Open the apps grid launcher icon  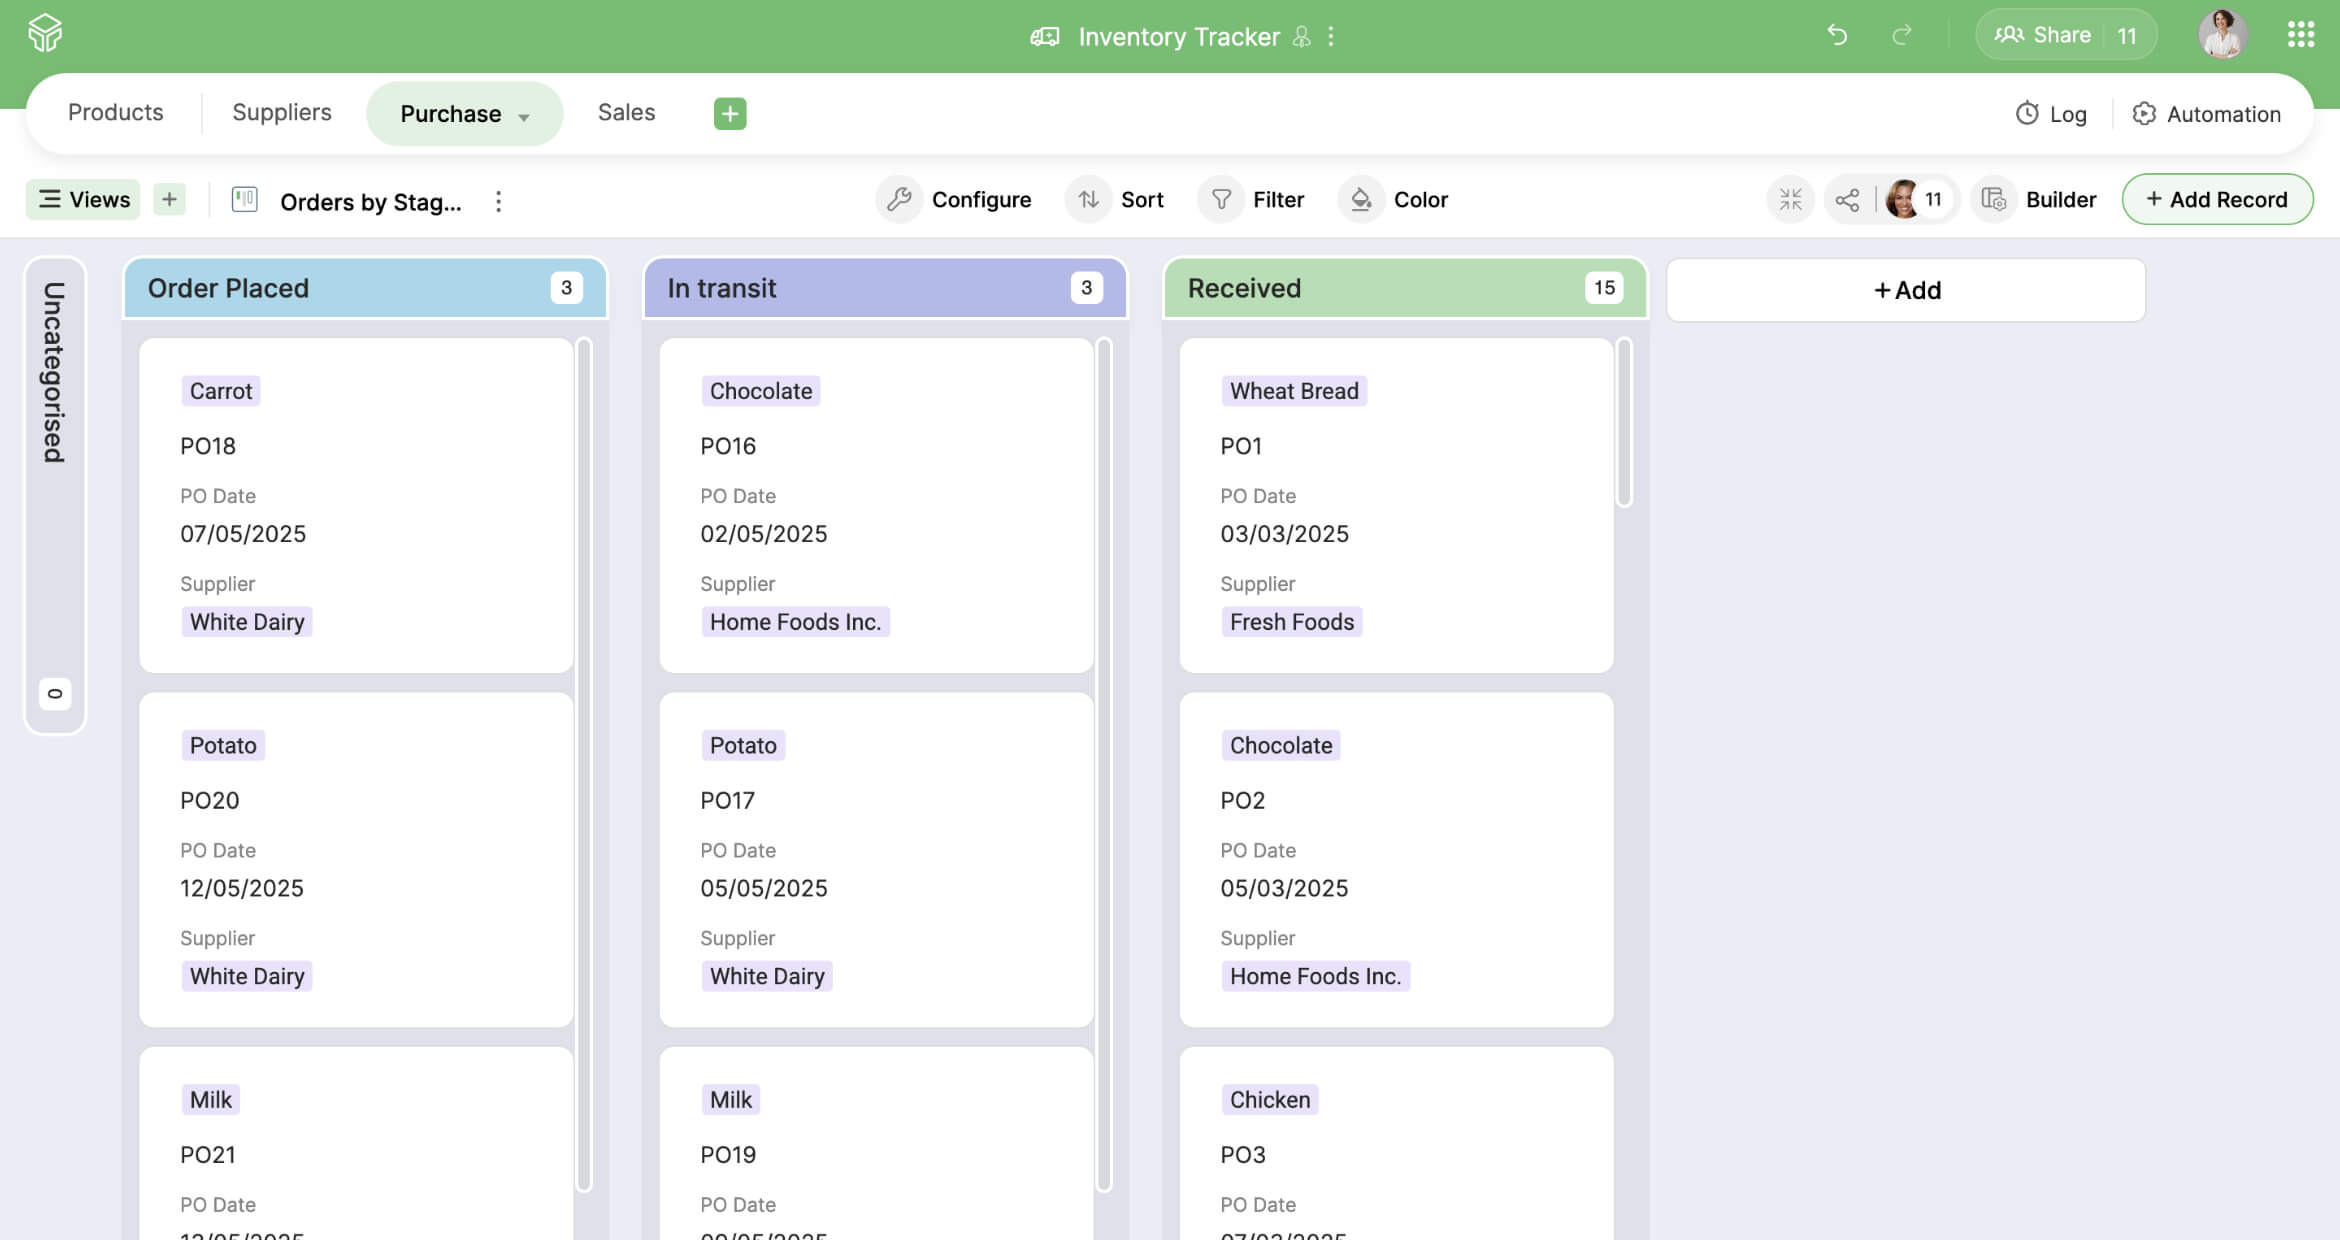2300,35
